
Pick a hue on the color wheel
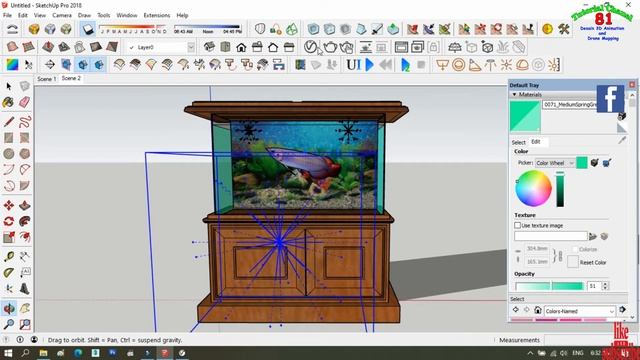(533, 188)
